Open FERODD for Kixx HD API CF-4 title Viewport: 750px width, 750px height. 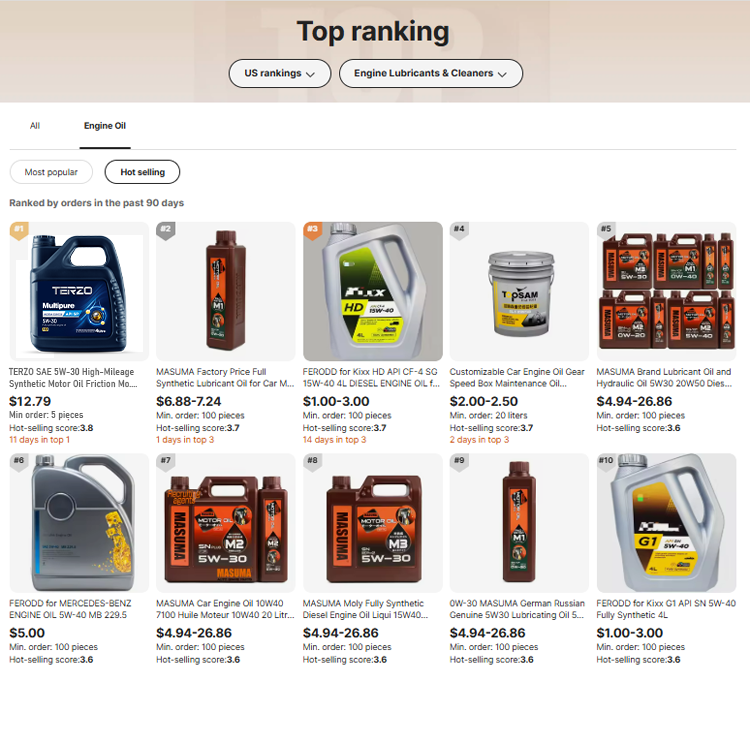(371, 377)
